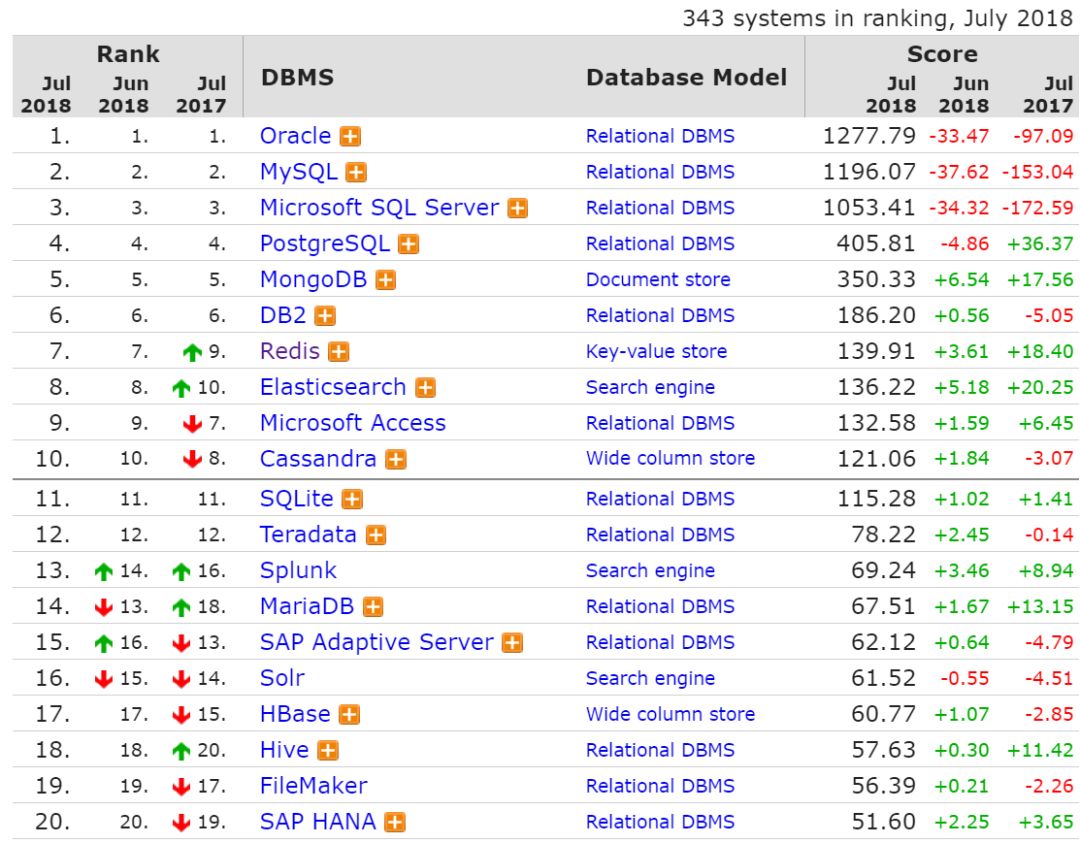1080x843 pixels.
Task: Click the plus icon next to SAP HANA
Action: [395, 822]
